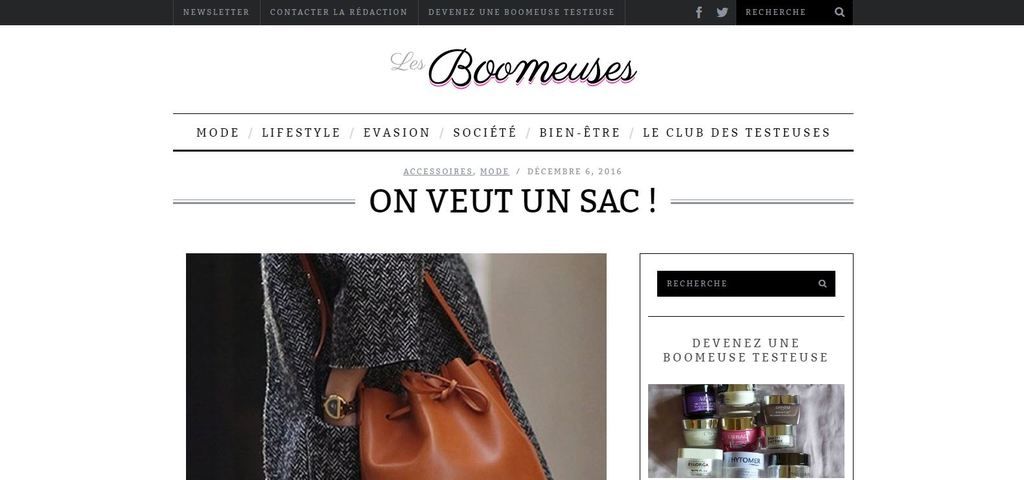Focus the sidebar Recherche field
Image resolution: width=1024 pixels, height=480 pixels.
(x=736, y=283)
